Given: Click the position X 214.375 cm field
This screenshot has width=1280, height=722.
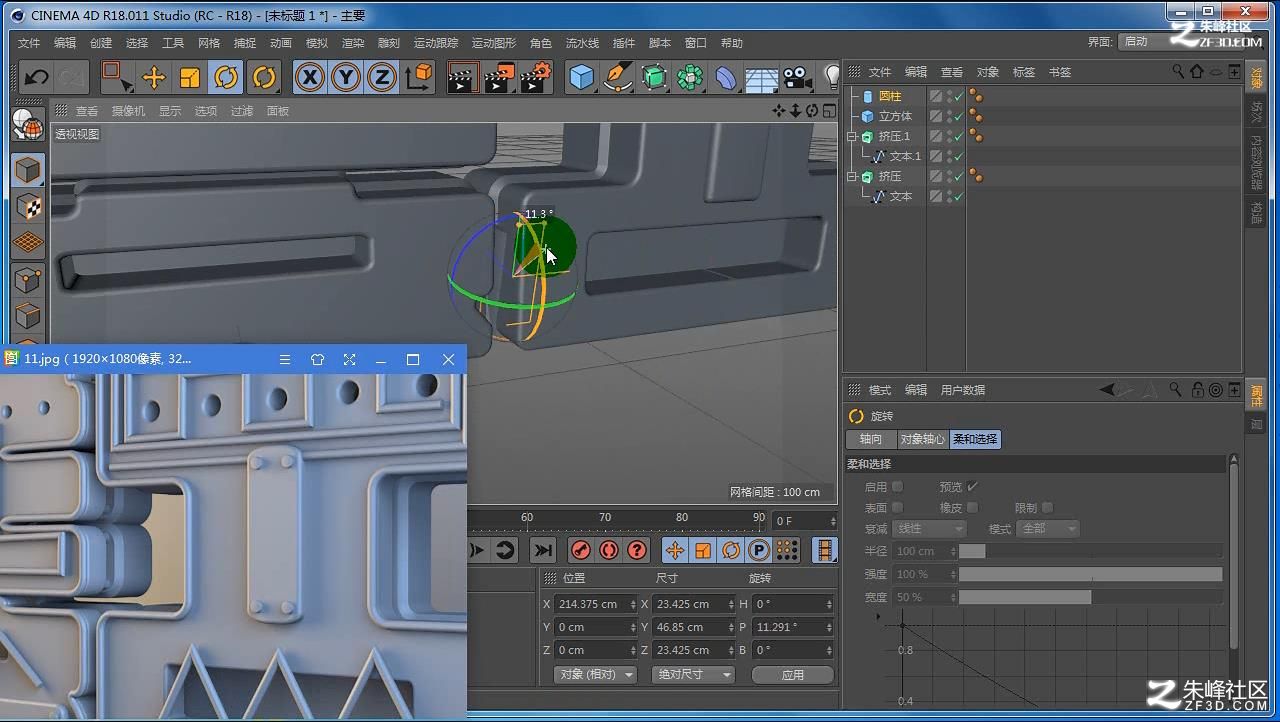Looking at the screenshot, I should 596,604.
